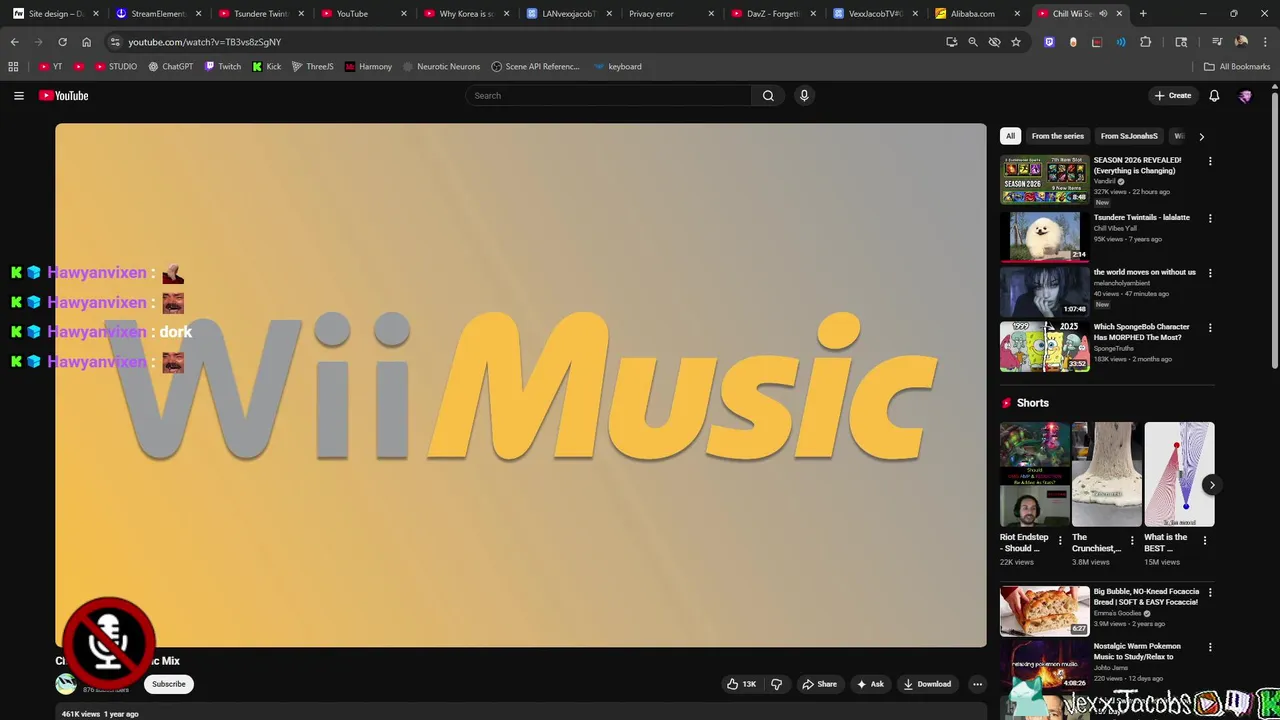Mute the Chill Wii tab audio icon
The width and height of the screenshot is (1280, 720).
click(1103, 14)
